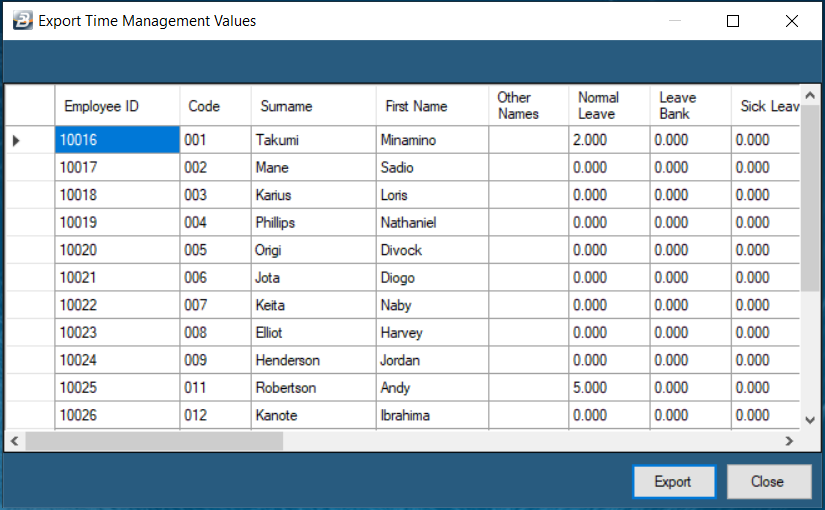
Task: Click first name cell Minamino
Action: [432, 140]
